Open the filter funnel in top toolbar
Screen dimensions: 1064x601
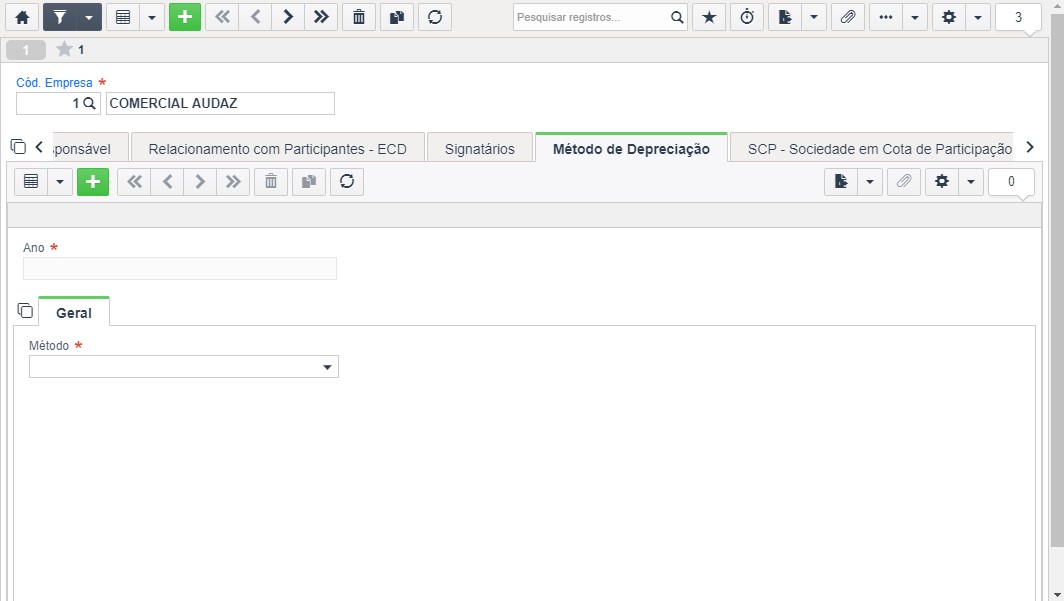click(x=60, y=18)
